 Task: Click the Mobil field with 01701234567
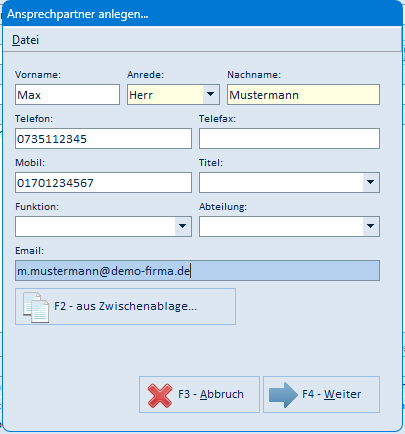(103, 183)
